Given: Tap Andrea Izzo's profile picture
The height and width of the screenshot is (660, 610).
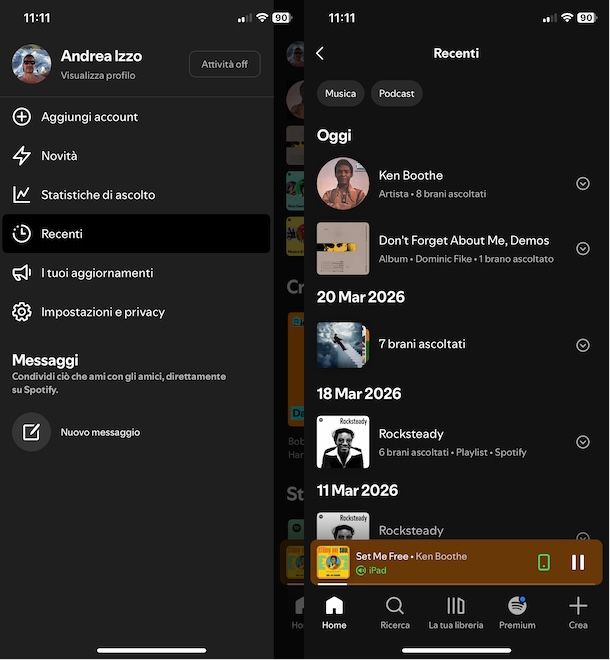Looking at the screenshot, I should (32, 64).
